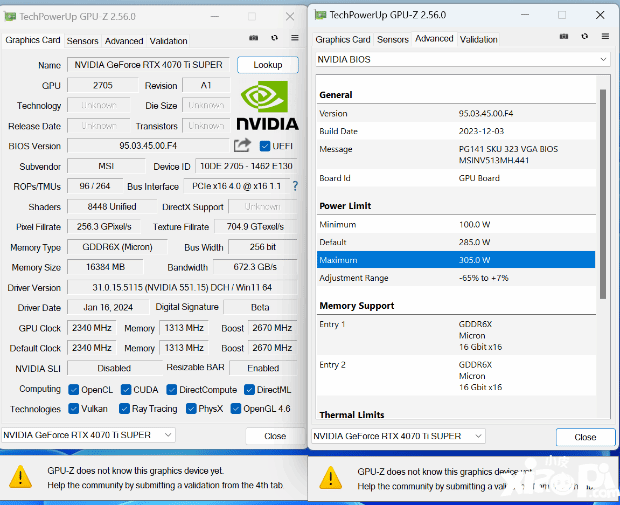Click the BIOS export share icon
The width and height of the screenshot is (620, 505).
click(x=242, y=145)
